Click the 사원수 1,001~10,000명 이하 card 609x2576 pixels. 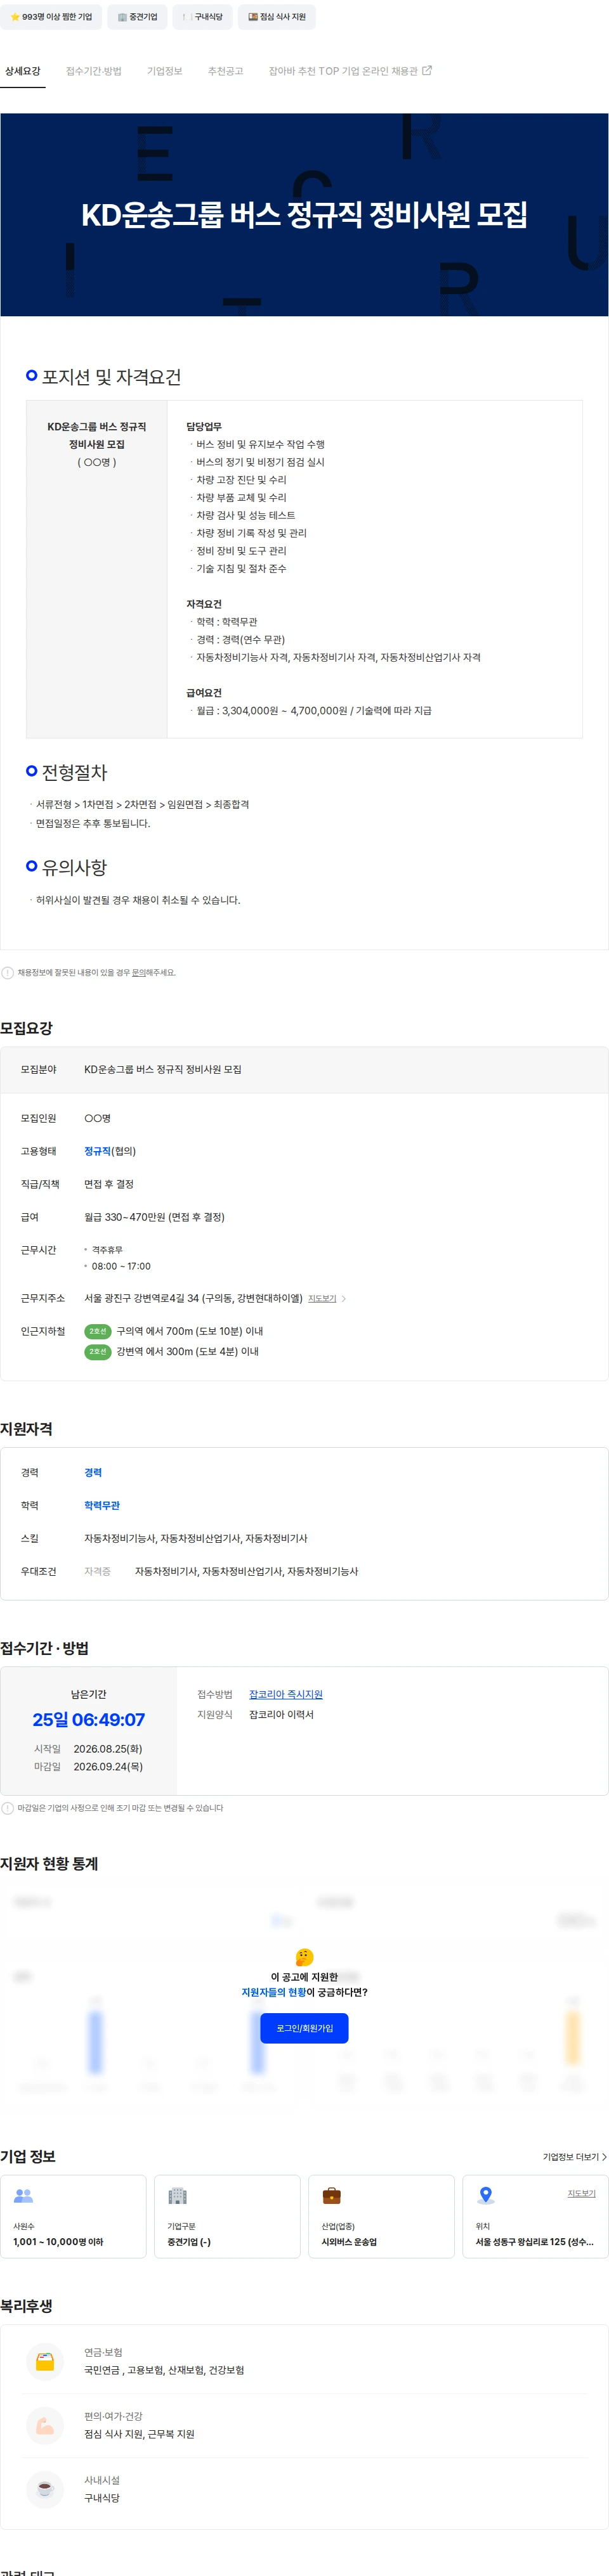pyautogui.click(x=73, y=2217)
